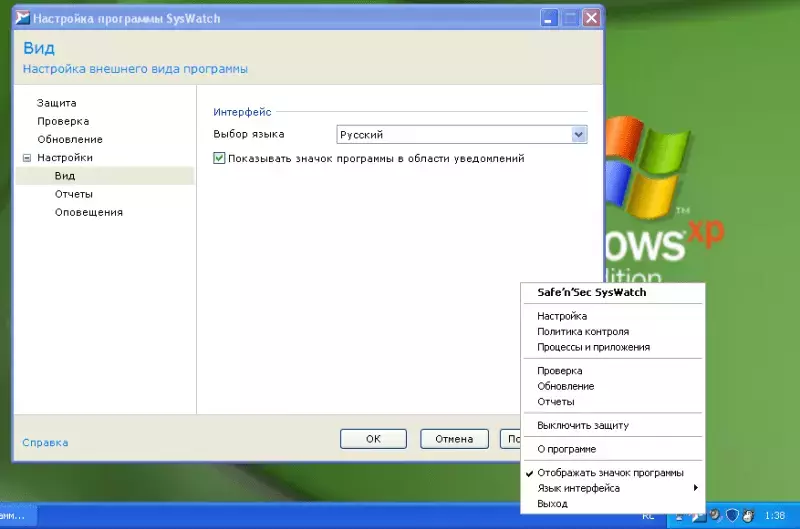This screenshot has height=529, width=800.
Task: Toggle the tray icon display checkbox
Action: click(219, 158)
